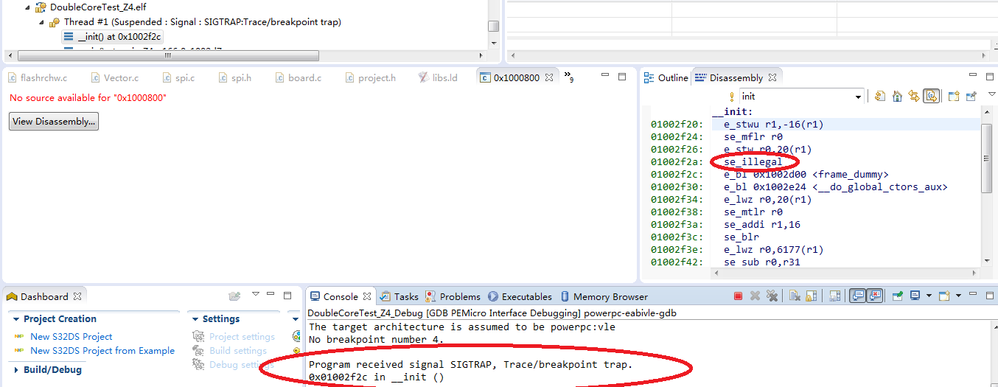Switch to the Tasks tab
Viewport: 998px width, 387px height.
pos(399,297)
